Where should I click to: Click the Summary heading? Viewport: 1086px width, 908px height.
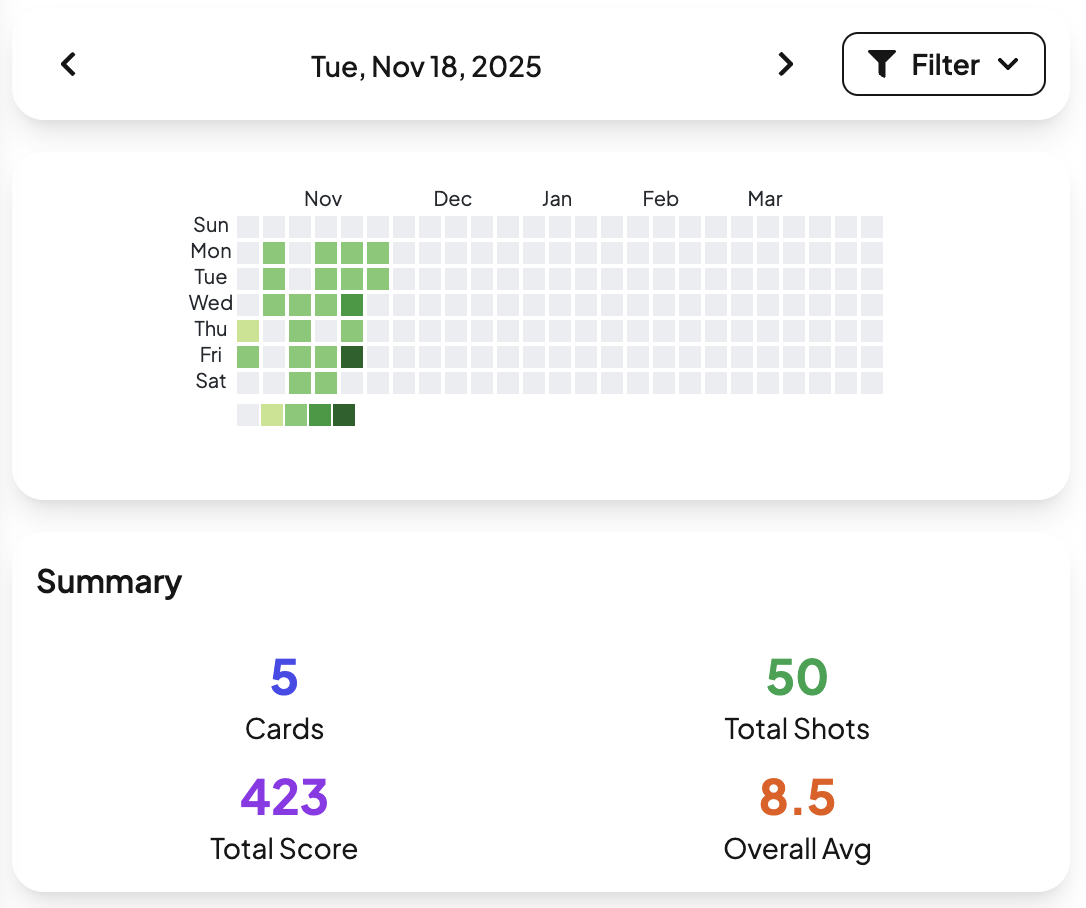pyautogui.click(x=109, y=582)
